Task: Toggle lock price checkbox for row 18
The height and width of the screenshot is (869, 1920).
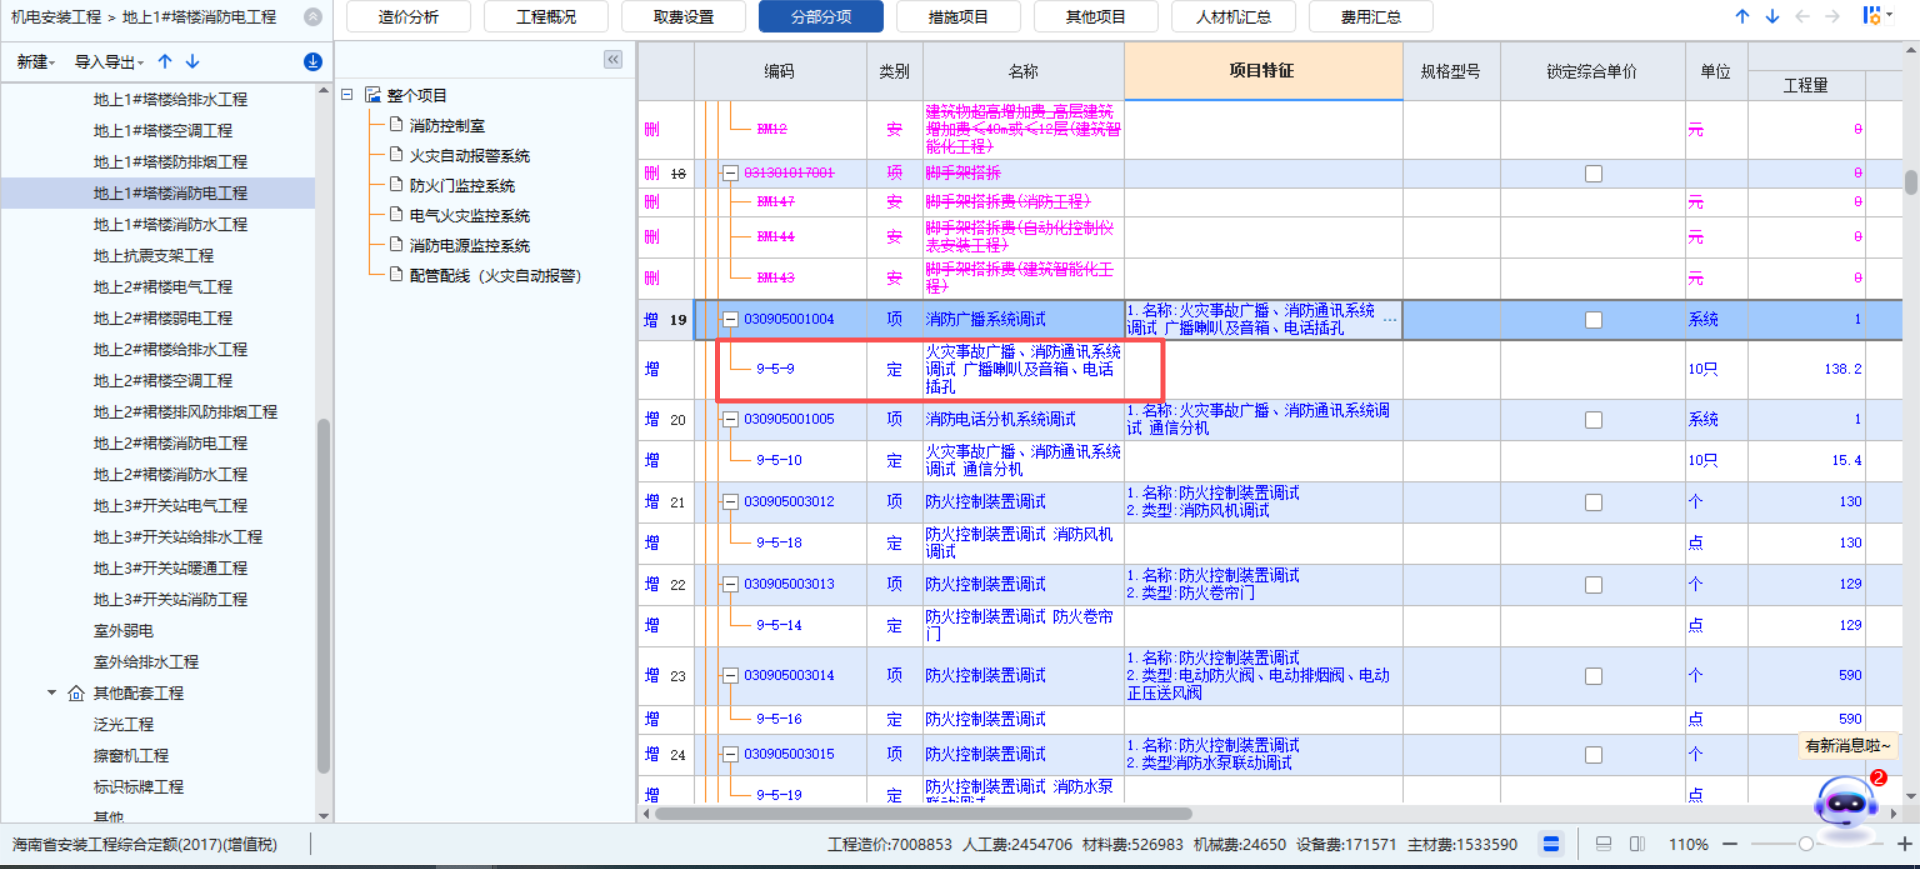Action: (x=1593, y=174)
